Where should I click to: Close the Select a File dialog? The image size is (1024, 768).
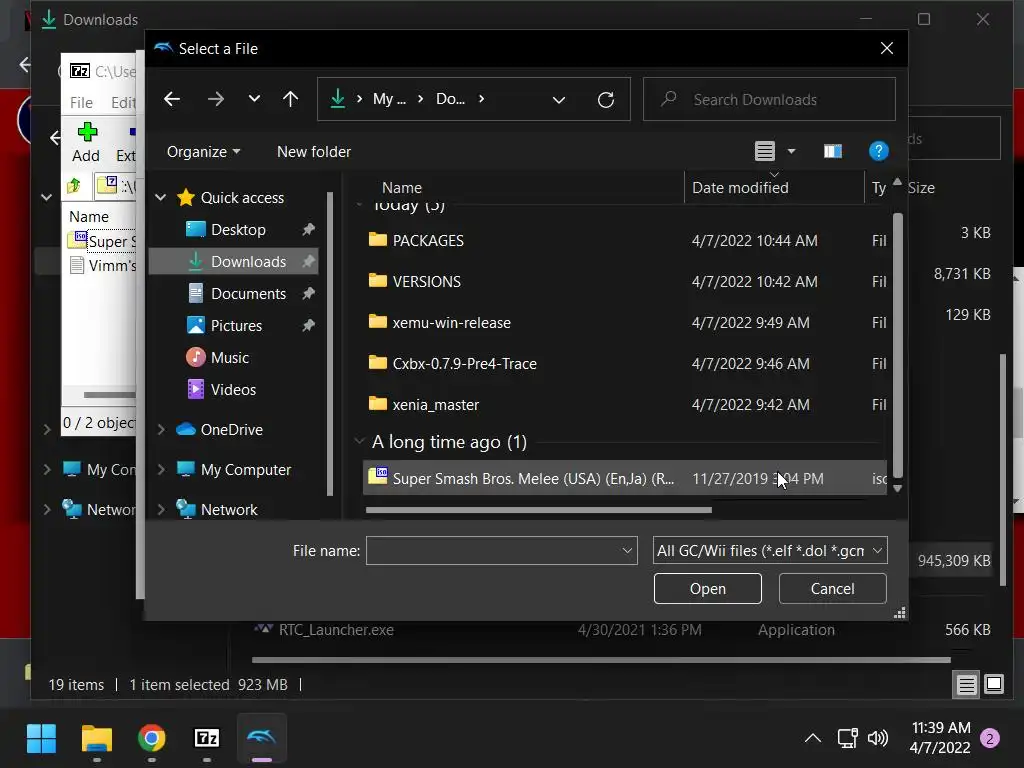886,48
